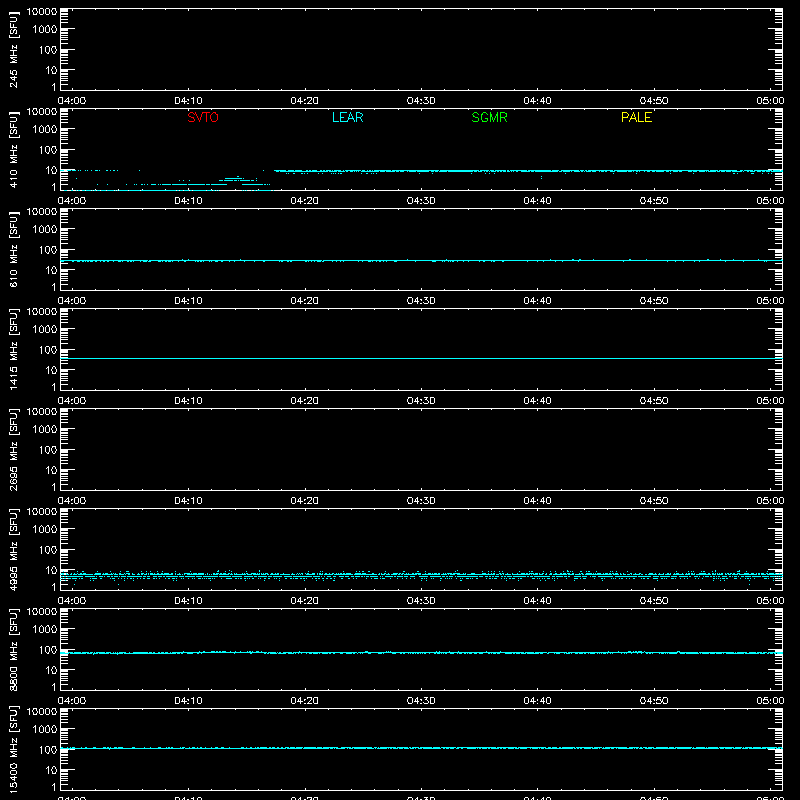Image resolution: width=800 pixels, height=800 pixels.
Task: Click the 10000 y-tick of the 245 MHz panel
Action: click(42, 12)
